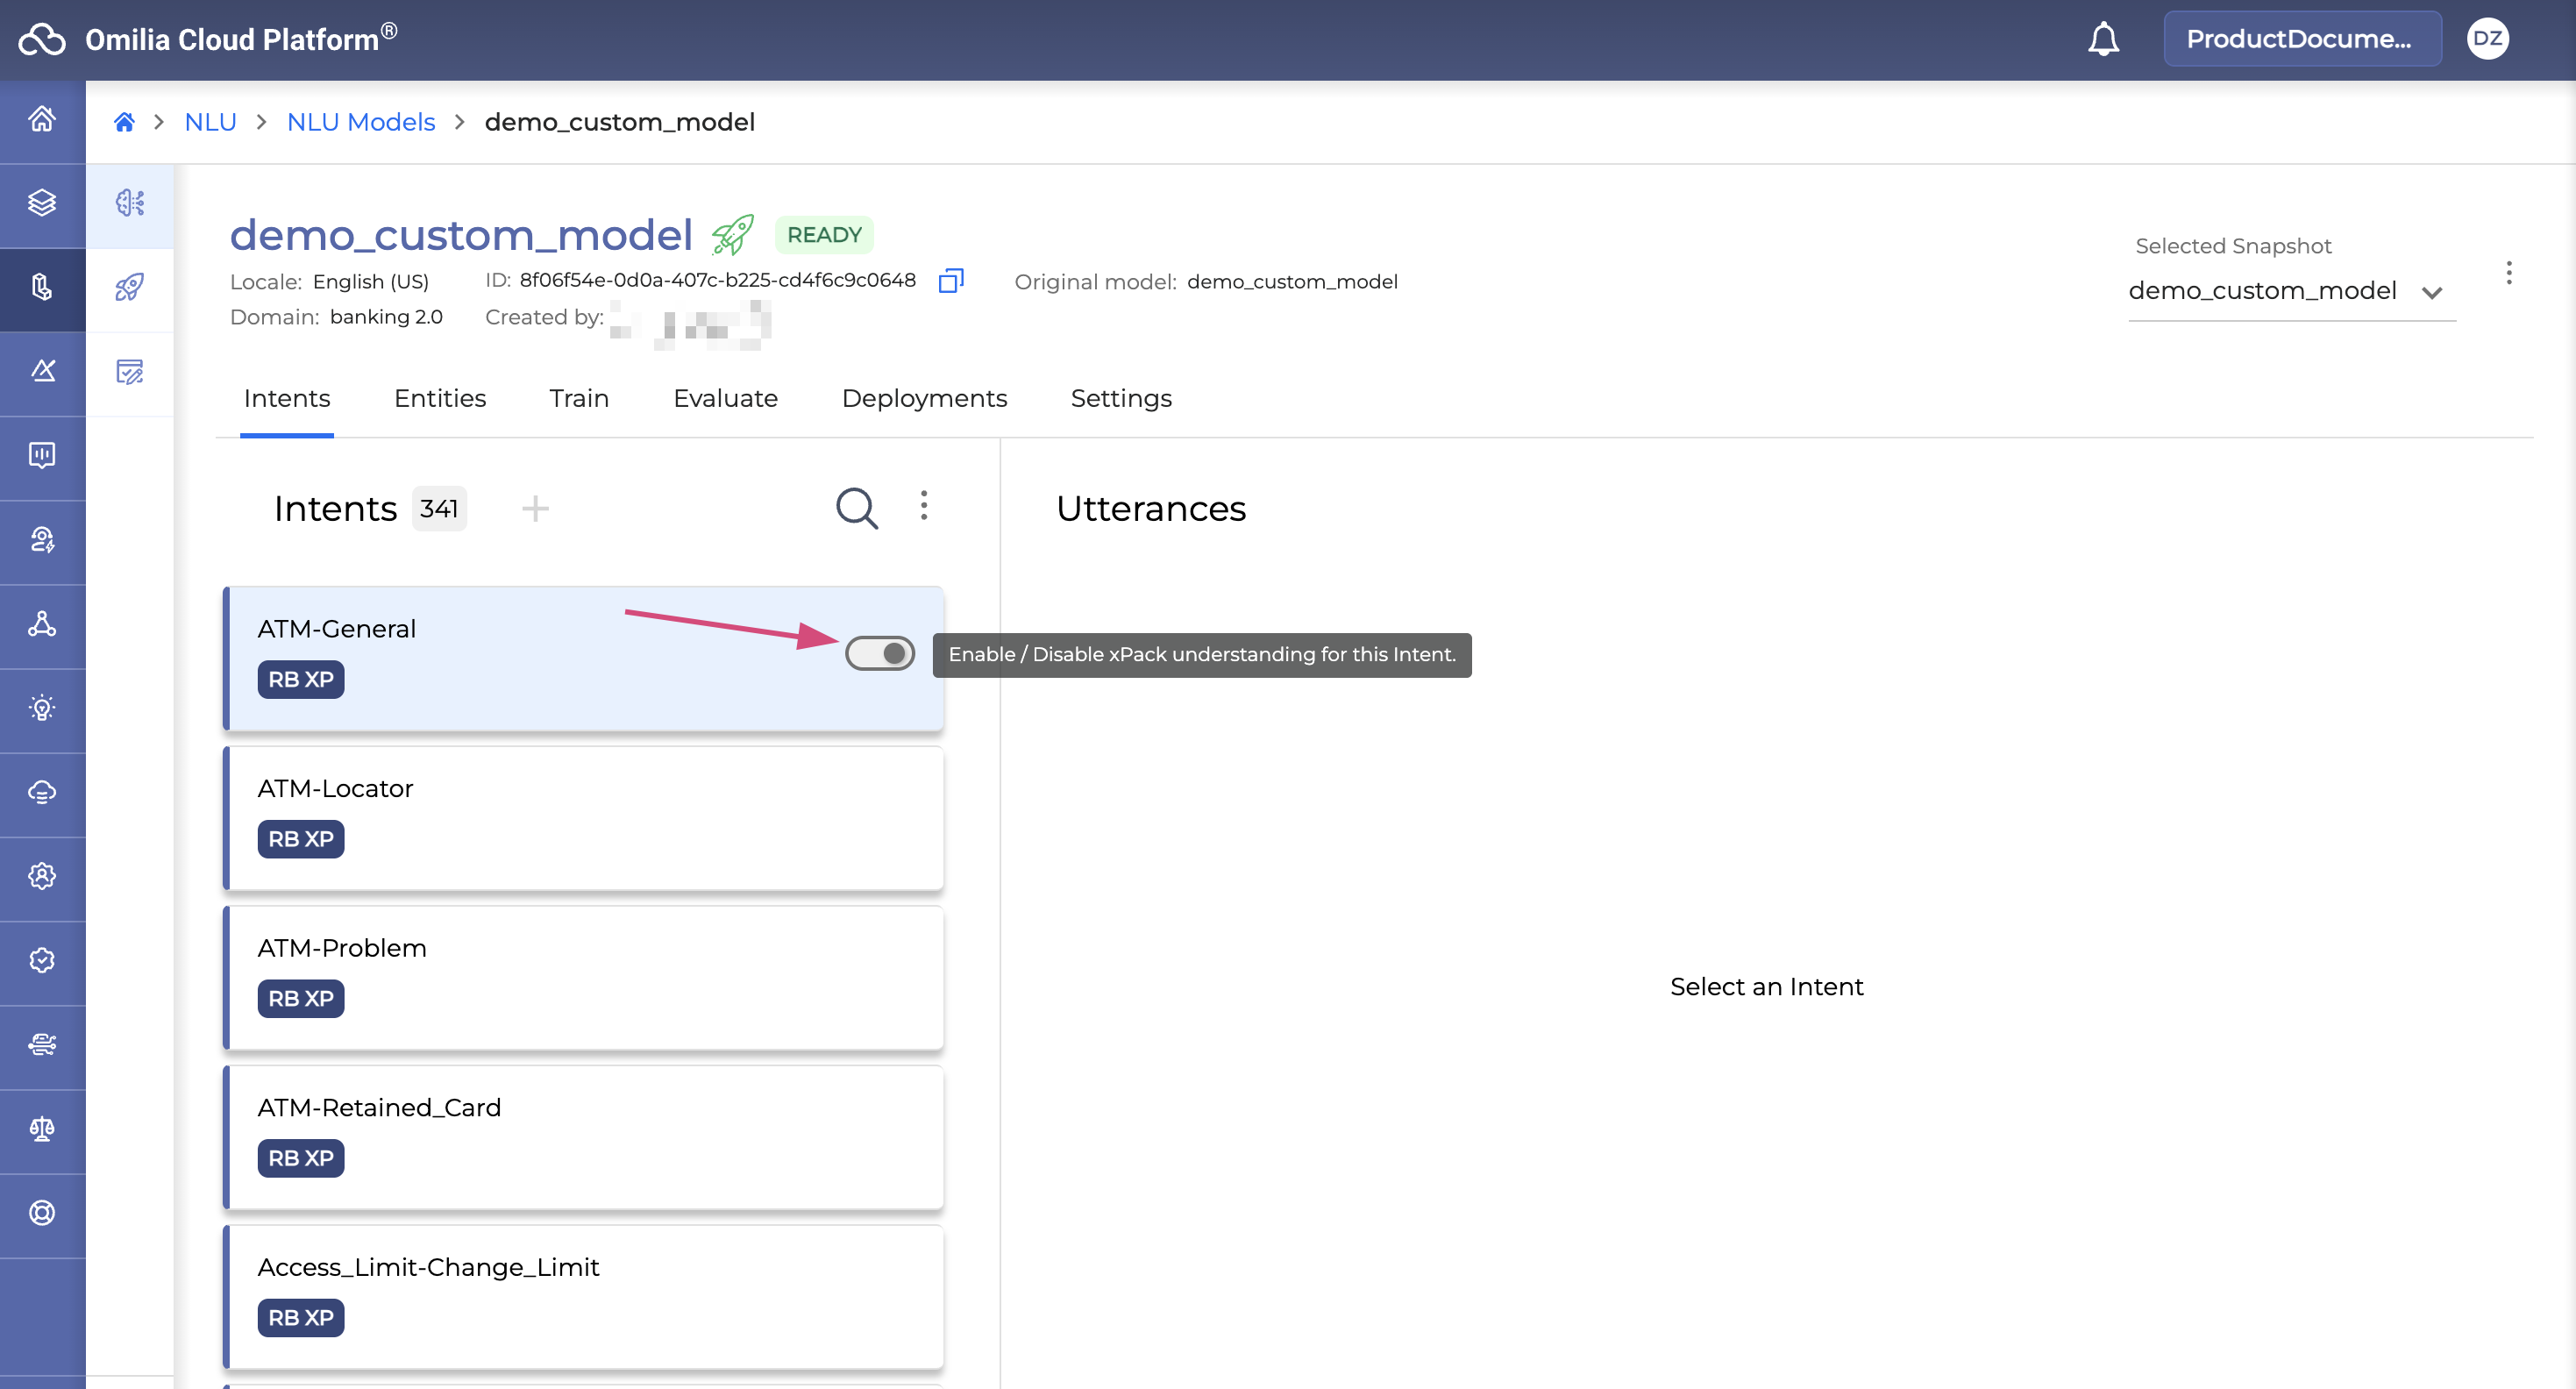Open model options kebab menu near snapshot
This screenshot has height=1389, width=2576.
2508,273
